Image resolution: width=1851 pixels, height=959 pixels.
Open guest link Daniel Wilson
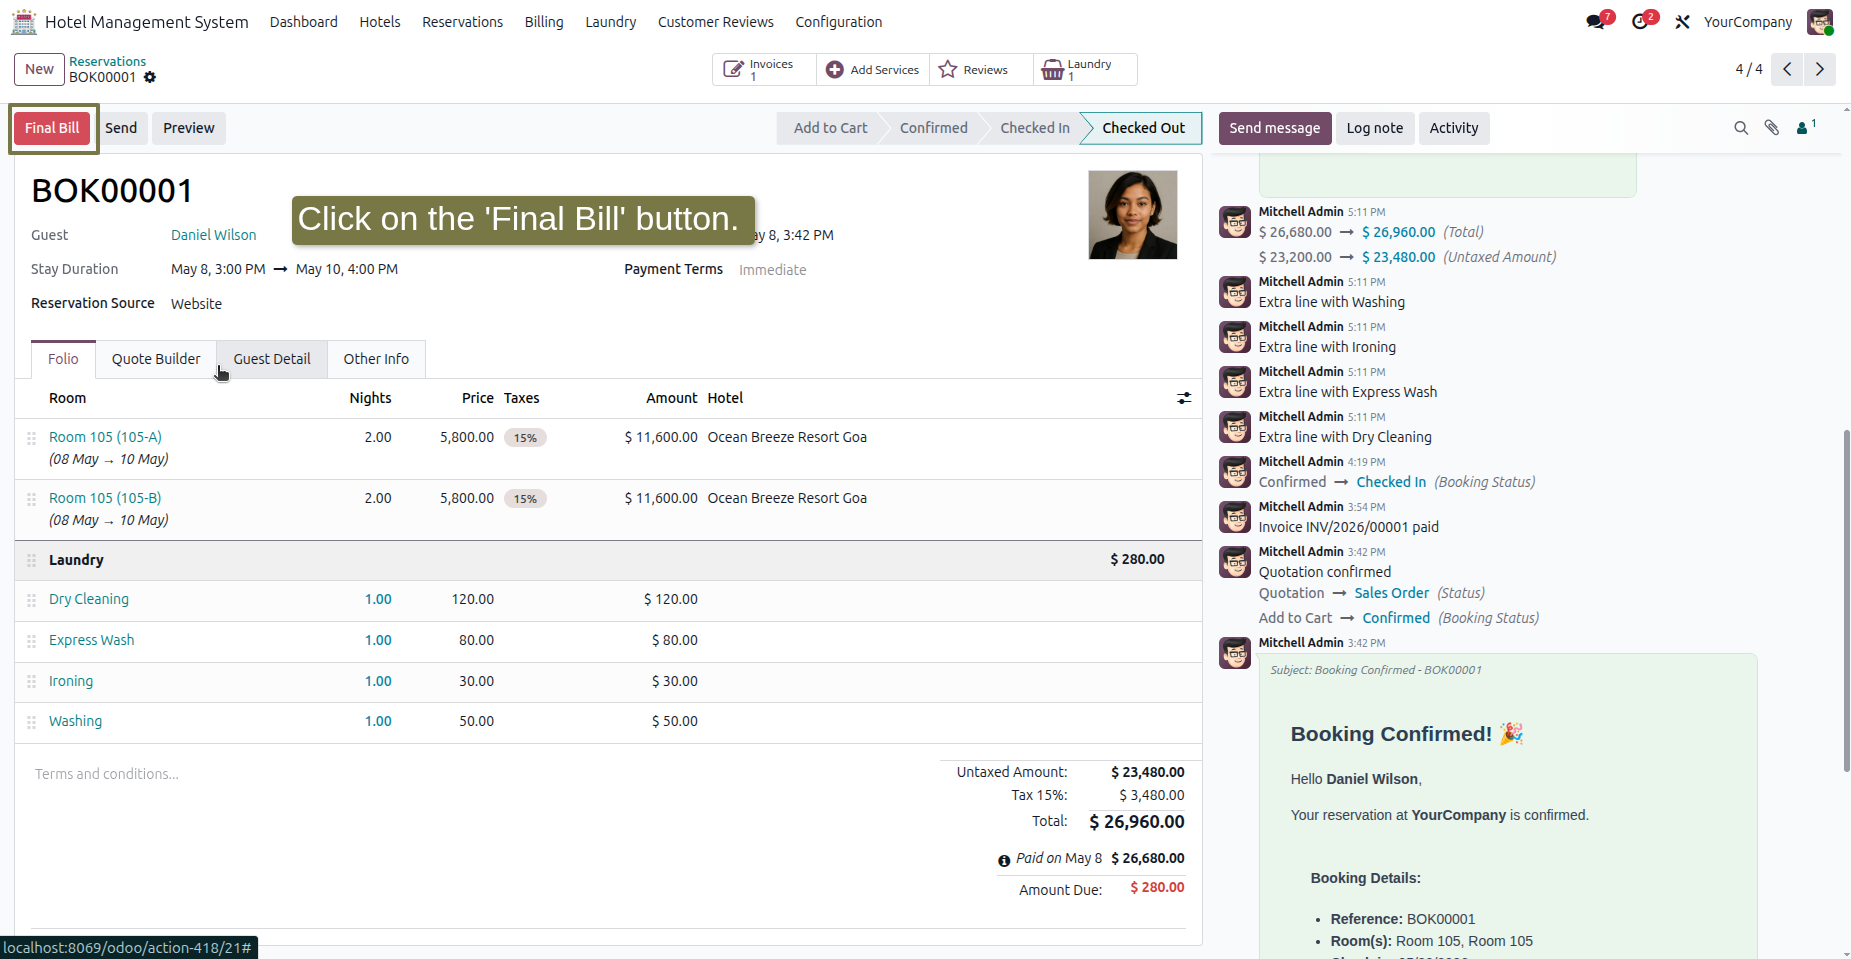click(x=214, y=235)
